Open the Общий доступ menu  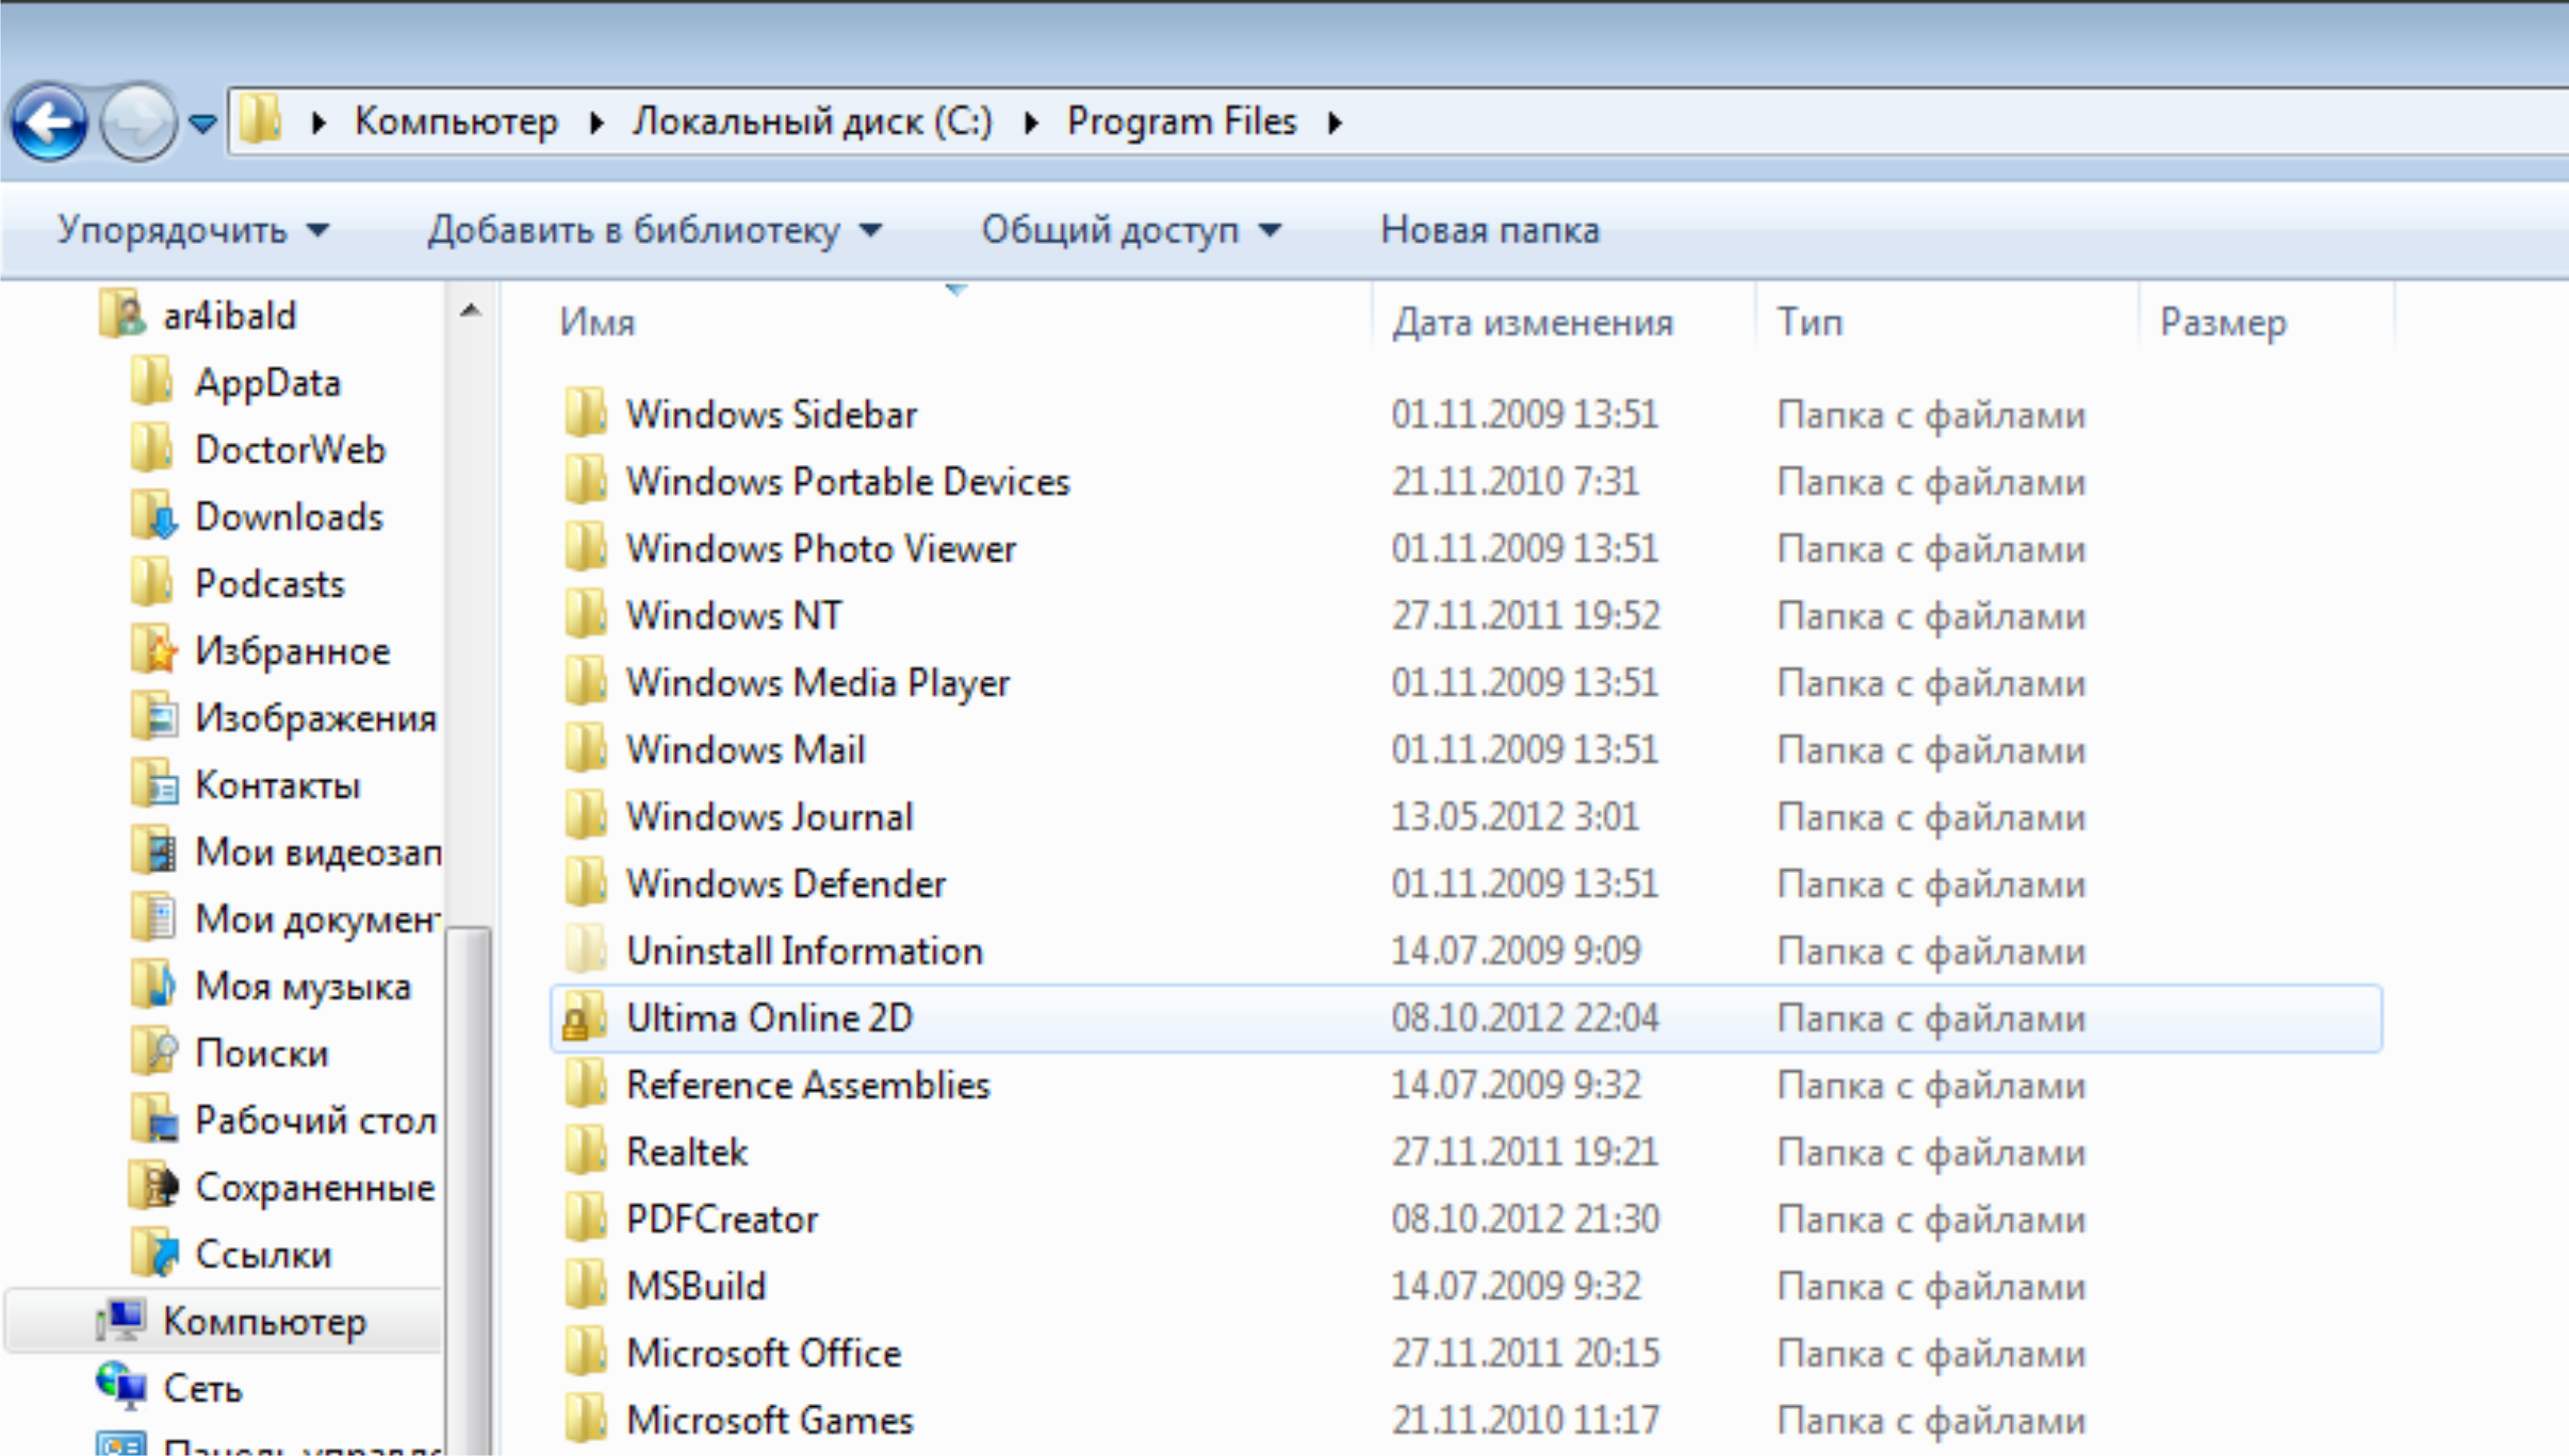(1131, 230)
